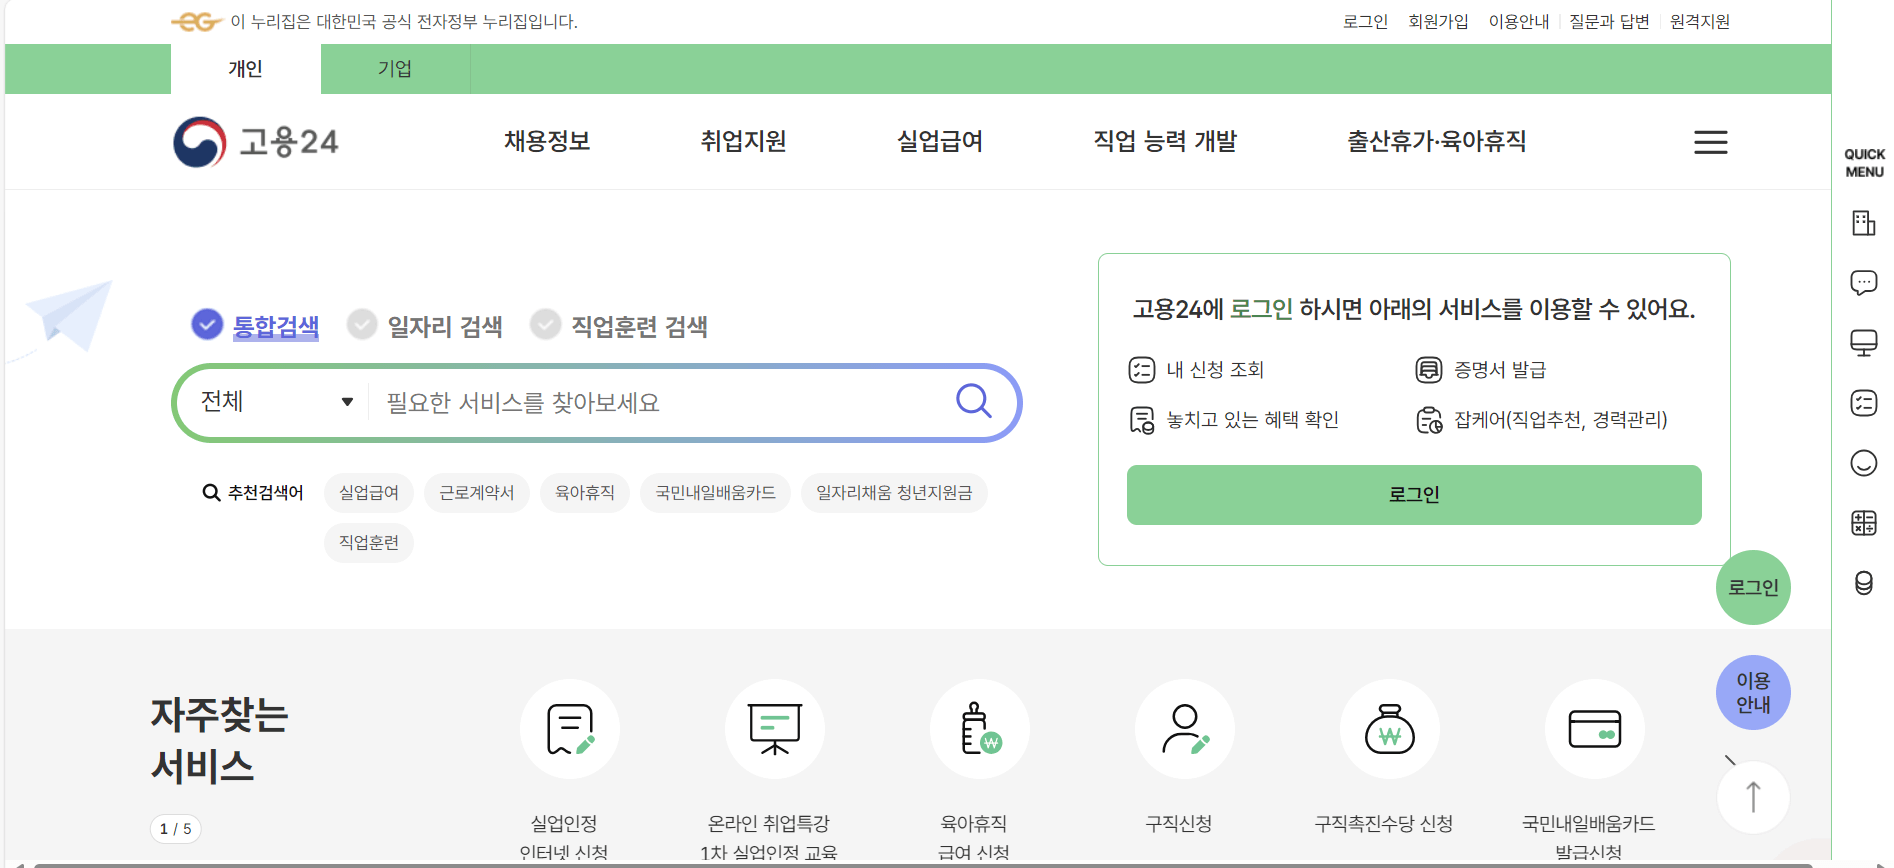
Task: Open quick menu smiley face icon
Action: pos(1863,463)
